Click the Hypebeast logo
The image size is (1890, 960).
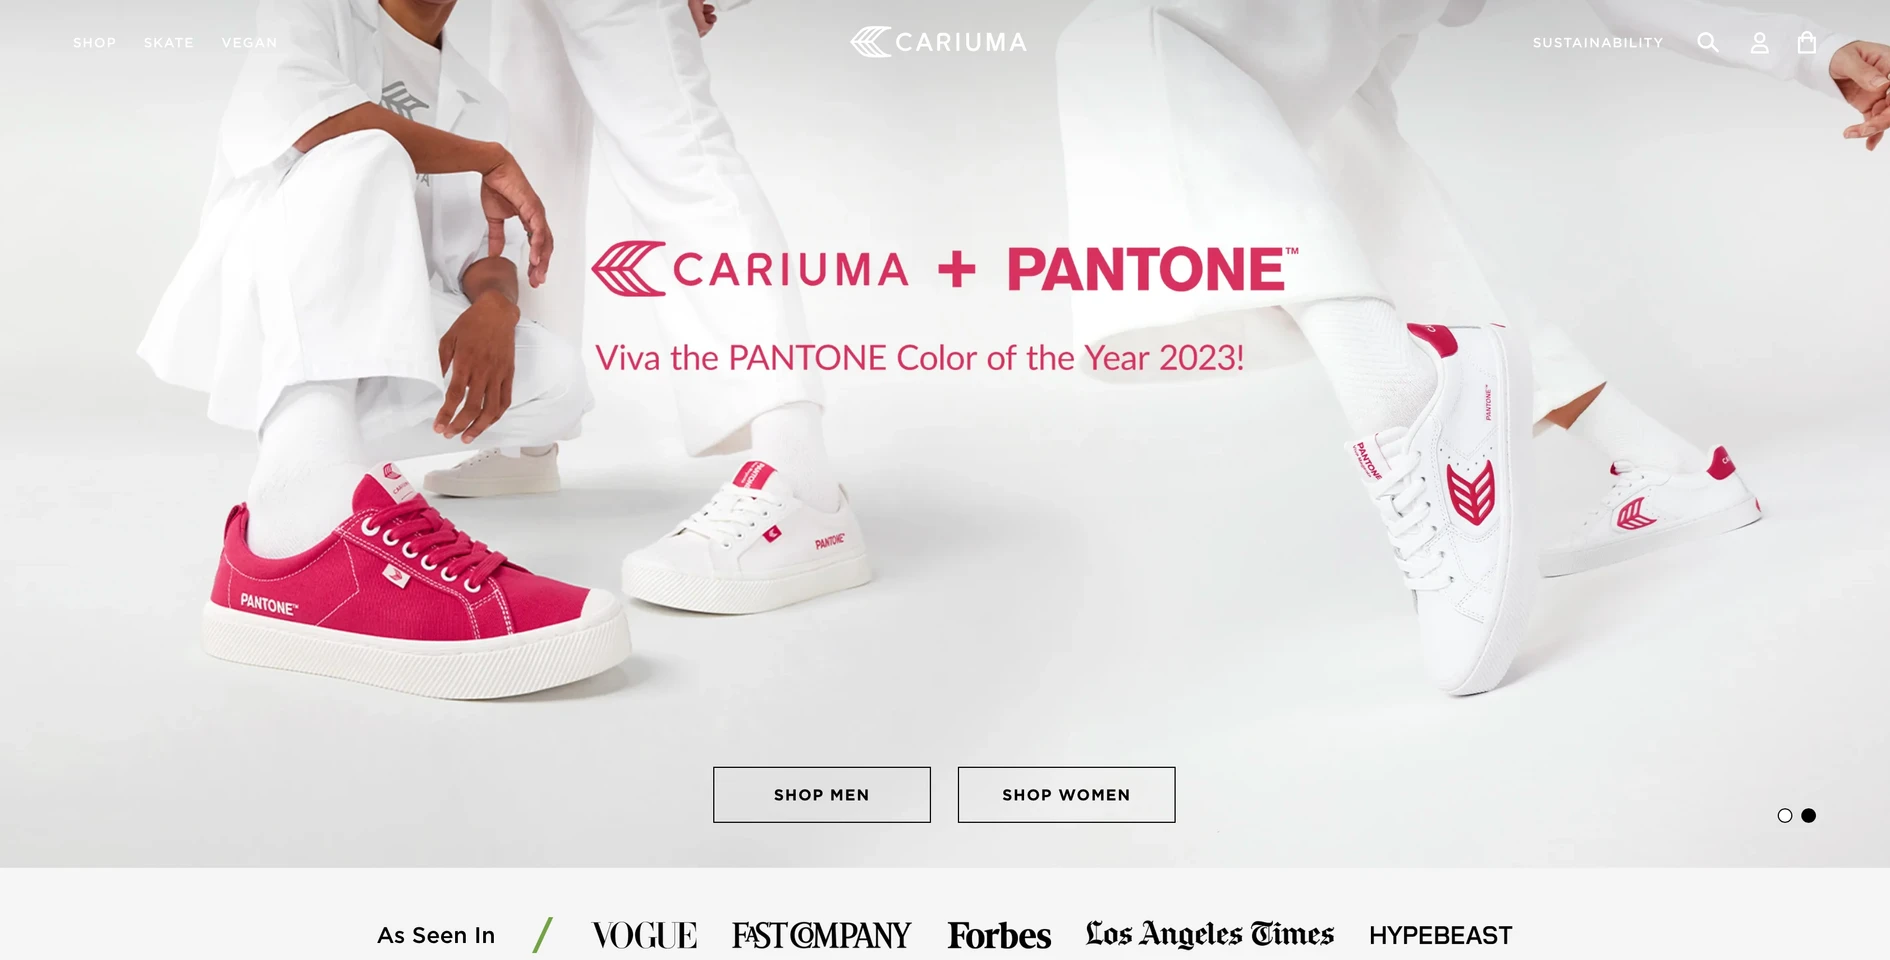[1440, 935]
